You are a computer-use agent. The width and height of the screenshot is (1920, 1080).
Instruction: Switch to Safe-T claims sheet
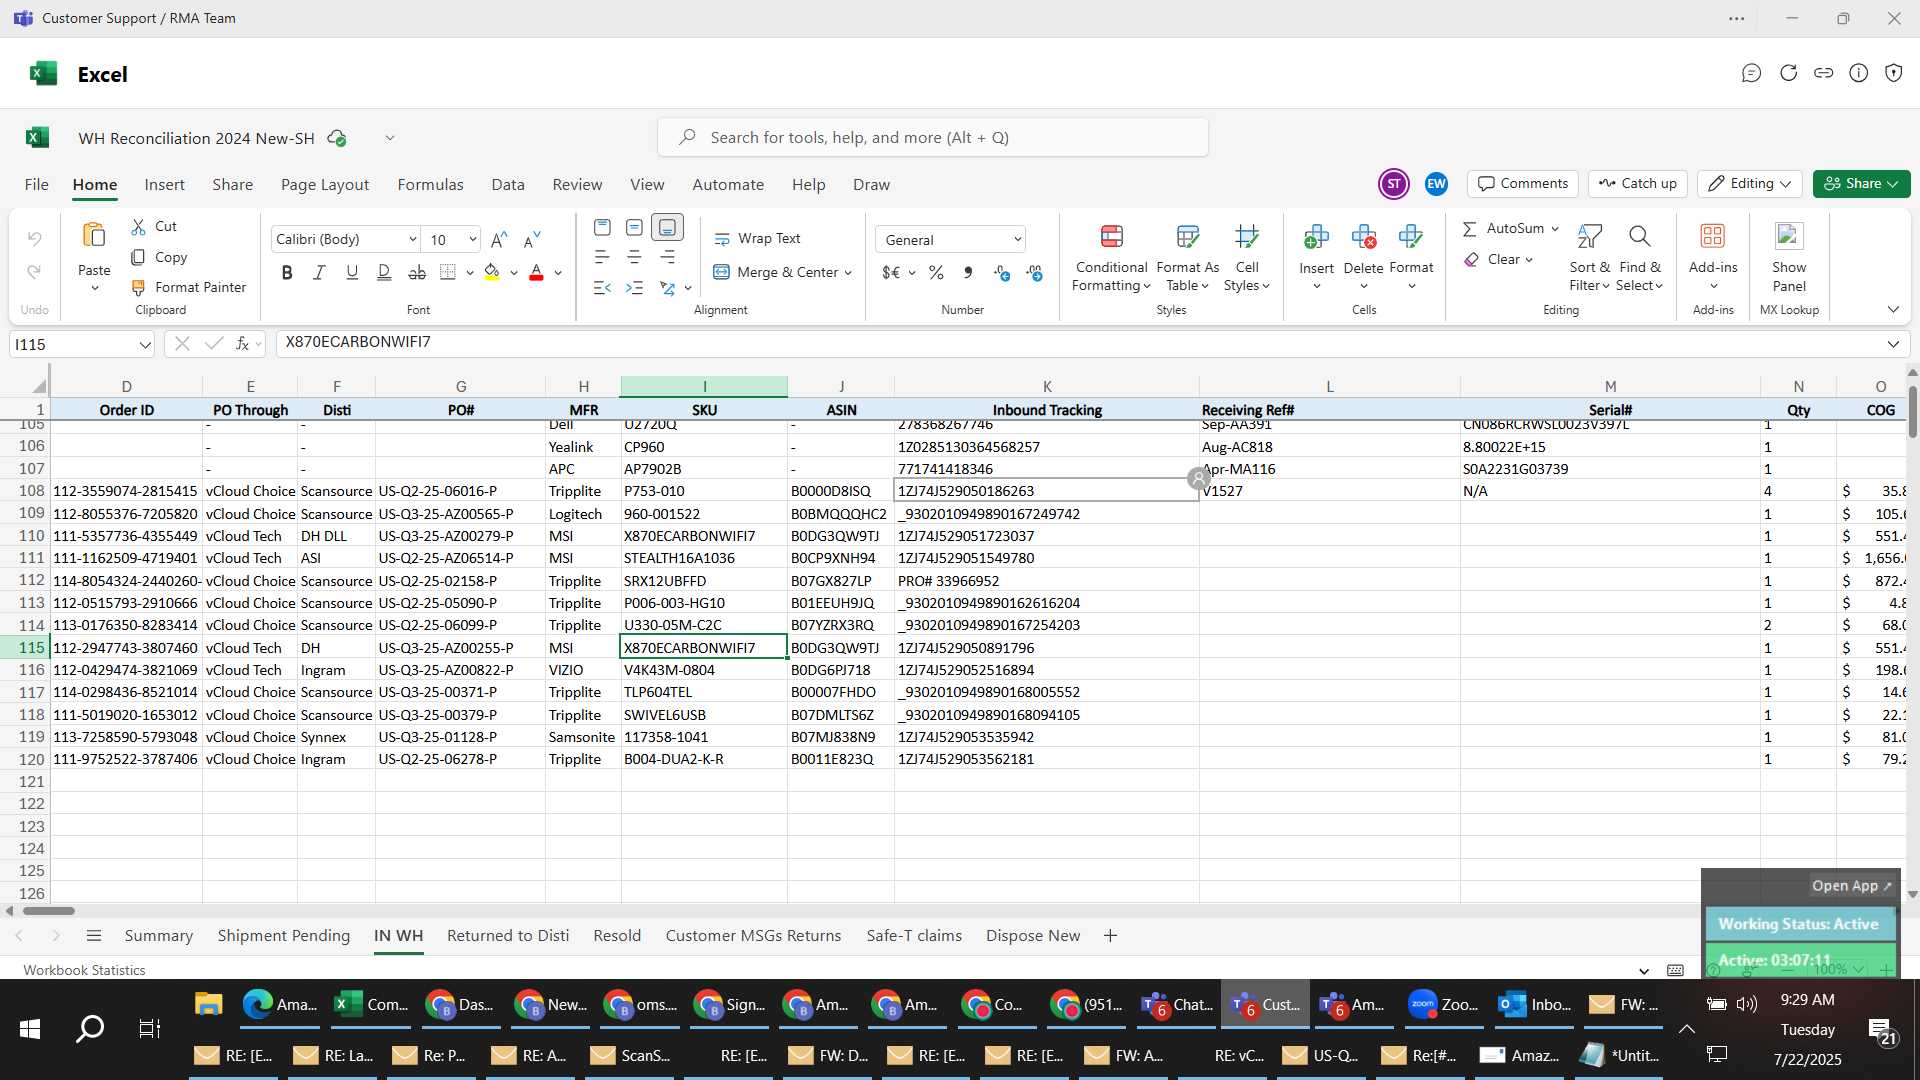[x=914, y=936]
